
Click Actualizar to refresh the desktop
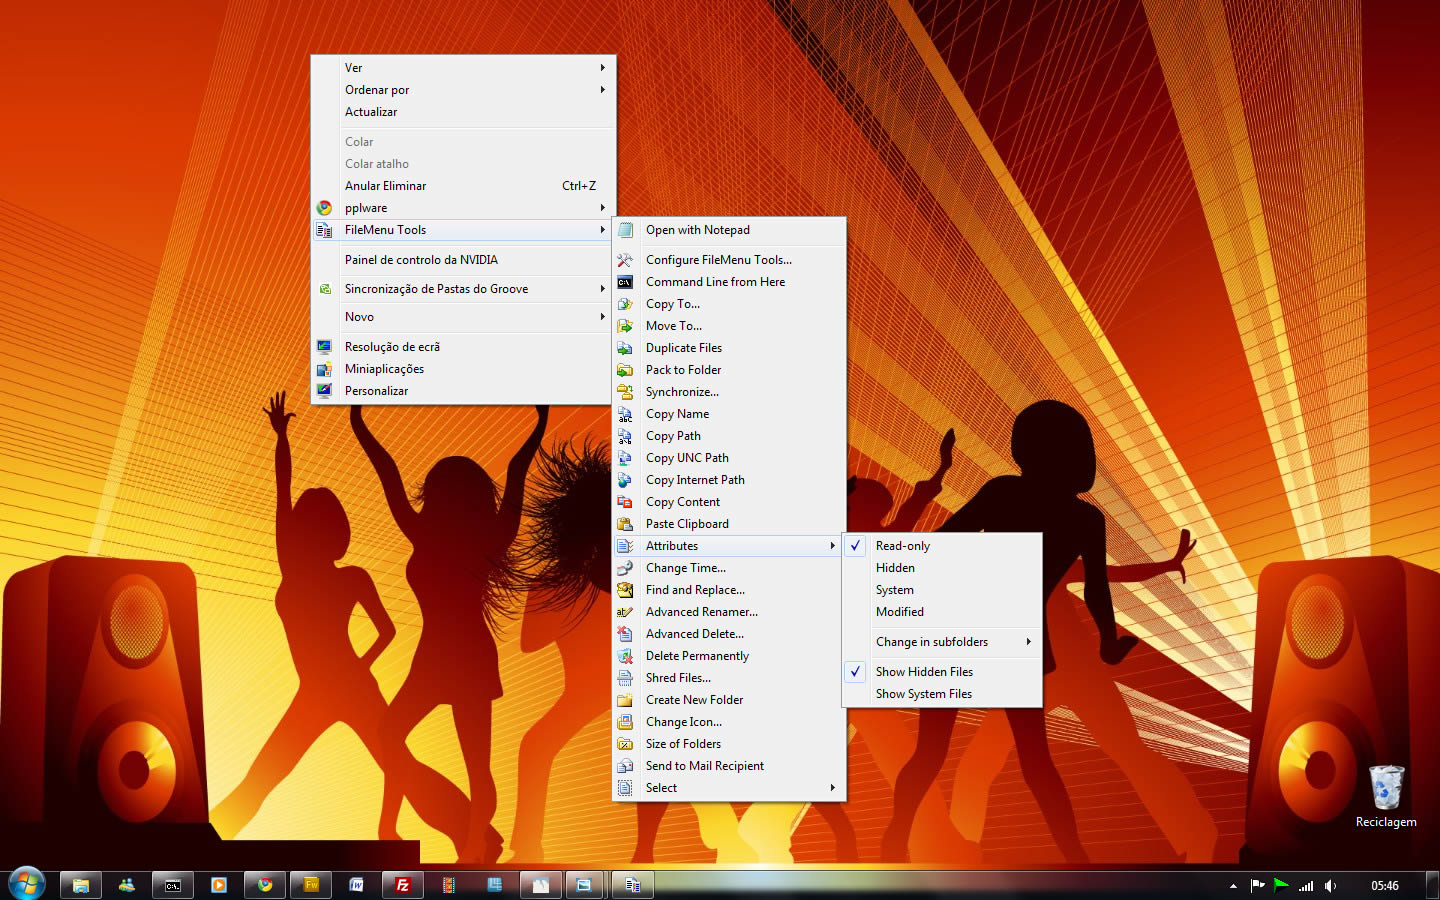click(x=371, y=112)
